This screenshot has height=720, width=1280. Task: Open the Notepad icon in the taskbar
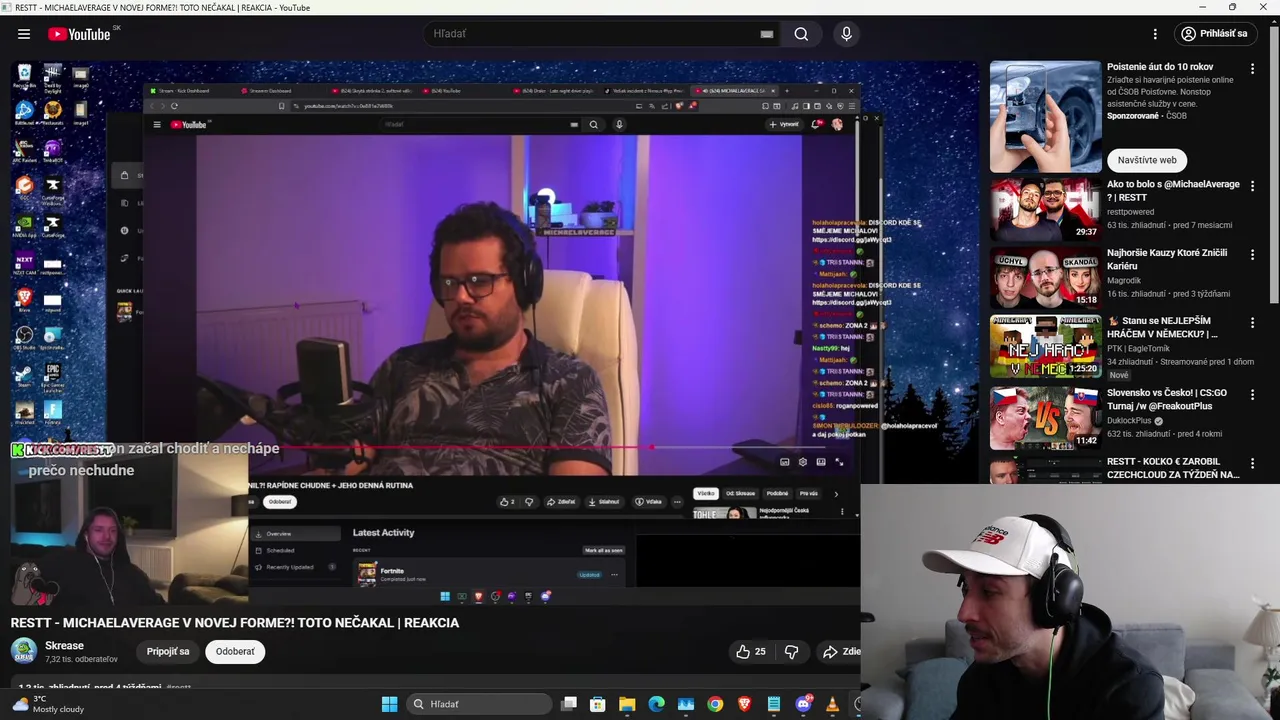pyautogui.click(x=774, y=704)
